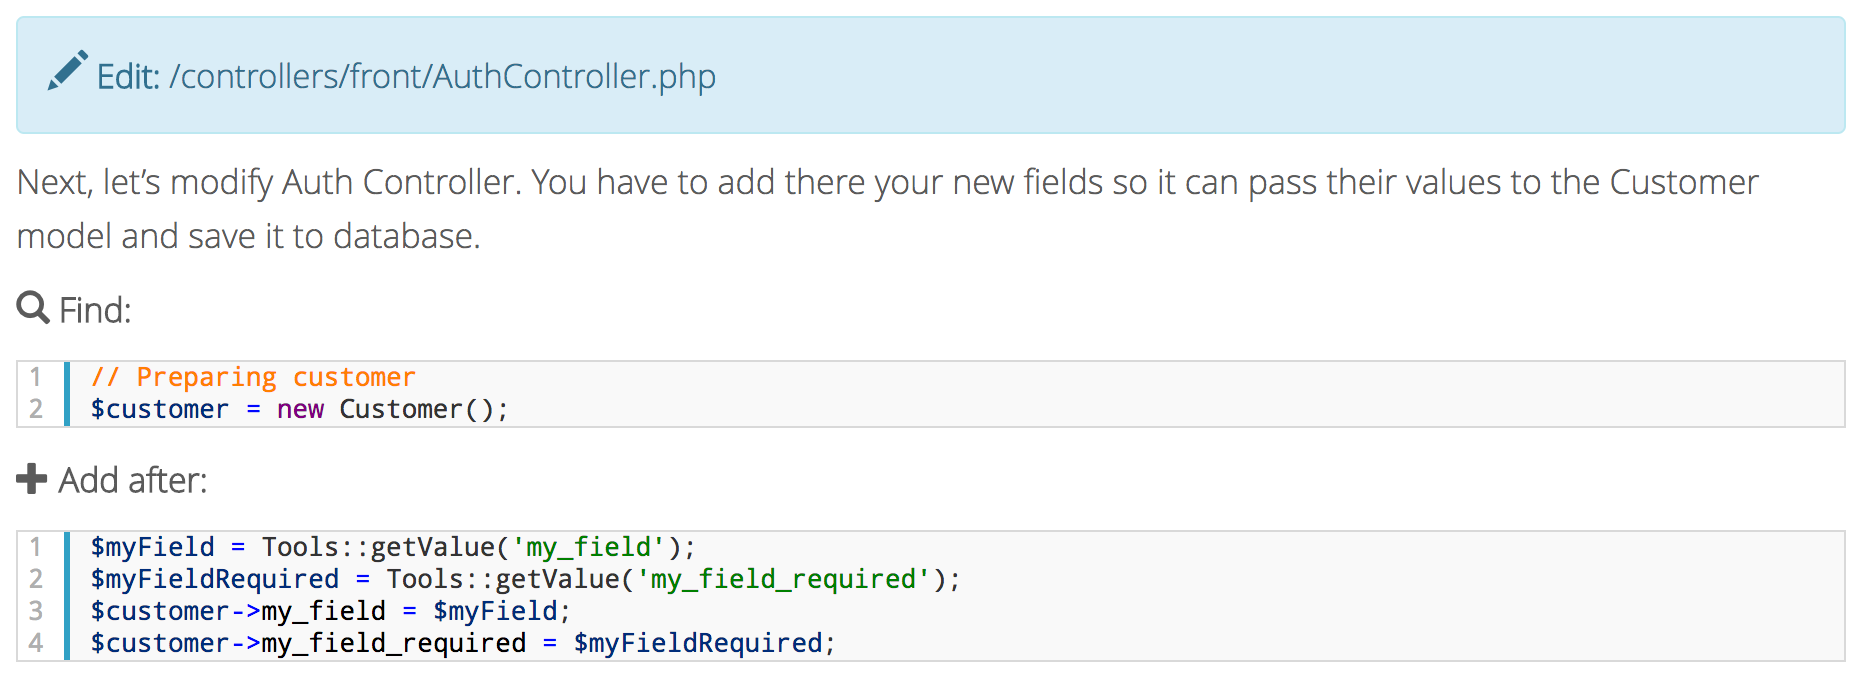This screenshot has width=1866, height=688.
Task: Click the pencil edit icon
Action: pos(67,72)
